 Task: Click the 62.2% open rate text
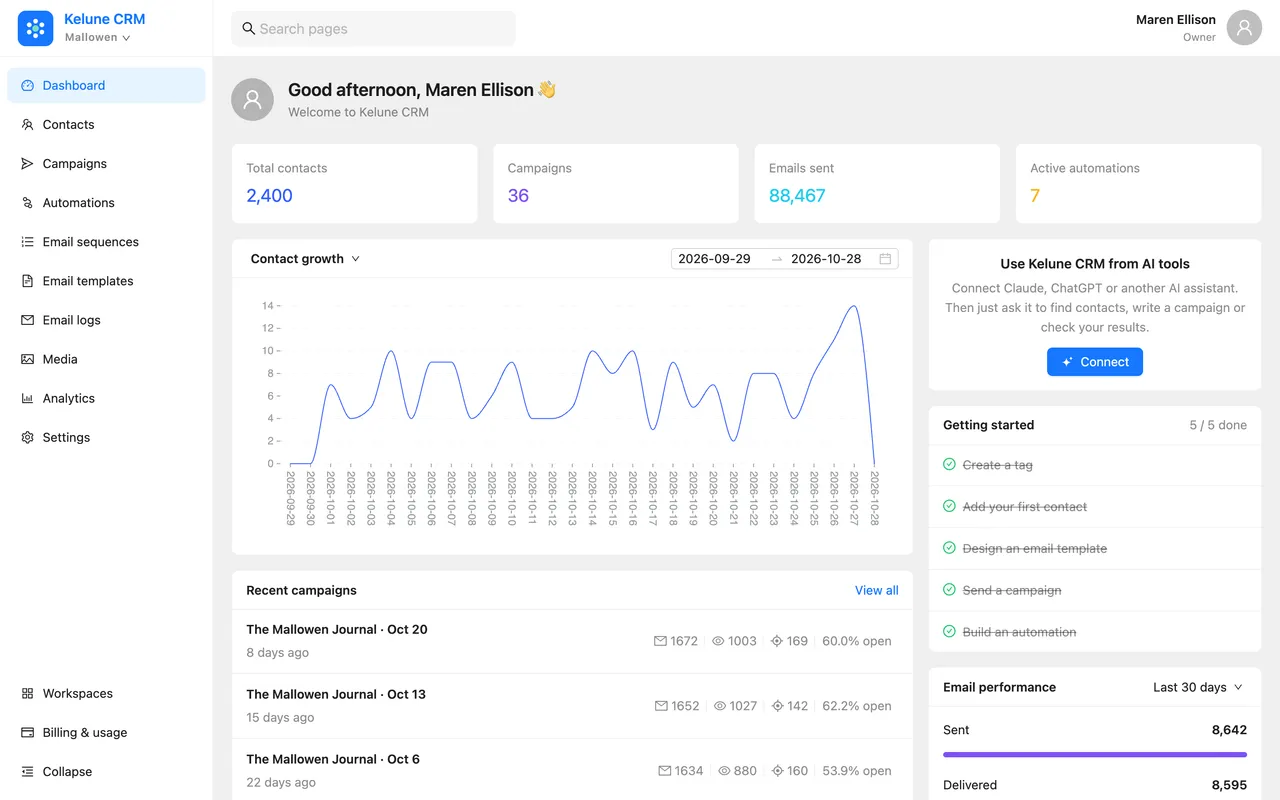click(x=857, y=706)
